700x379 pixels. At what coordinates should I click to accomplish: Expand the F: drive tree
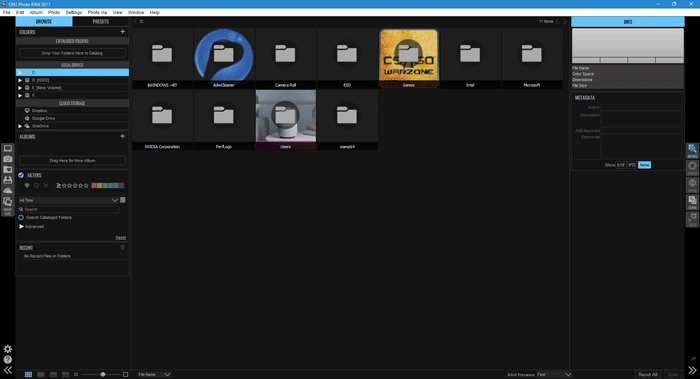click(x=20, y=96)
